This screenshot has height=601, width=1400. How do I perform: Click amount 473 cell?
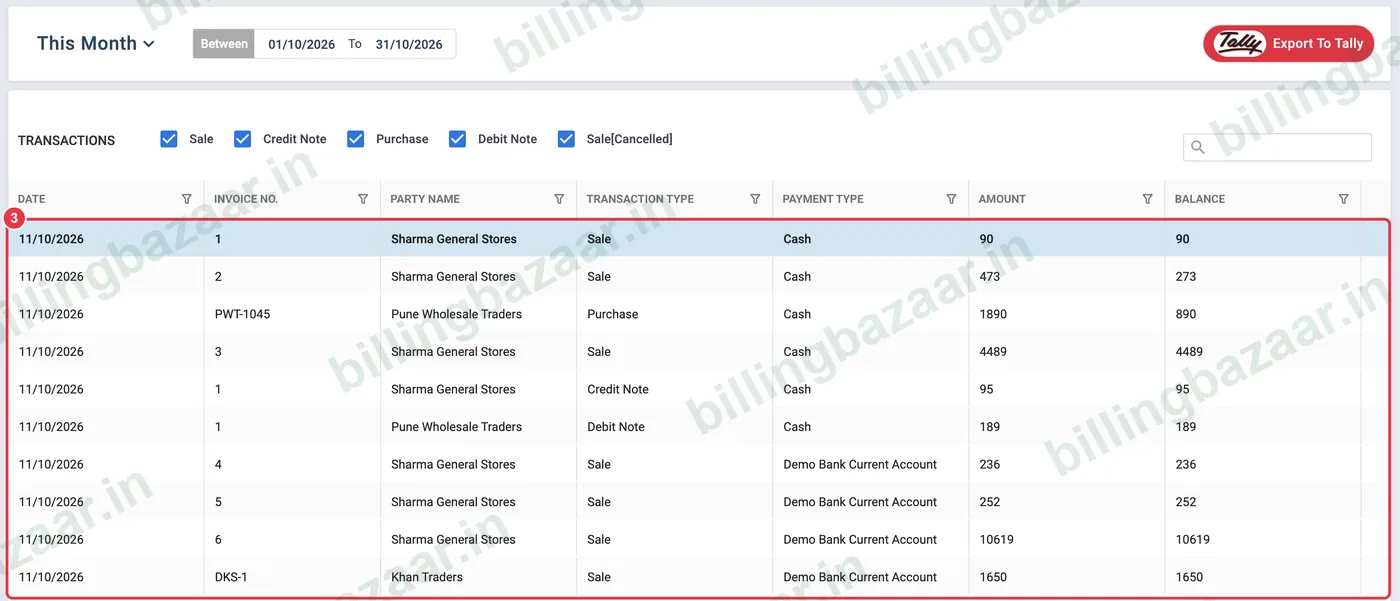pos(990,277)
